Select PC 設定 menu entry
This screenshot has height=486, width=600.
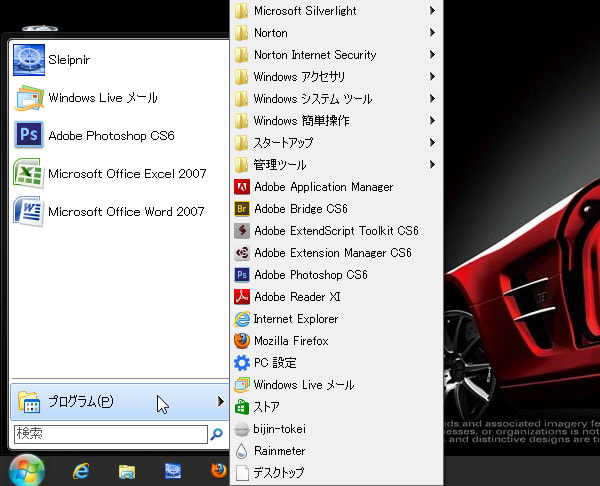click(x=275, y=363)
